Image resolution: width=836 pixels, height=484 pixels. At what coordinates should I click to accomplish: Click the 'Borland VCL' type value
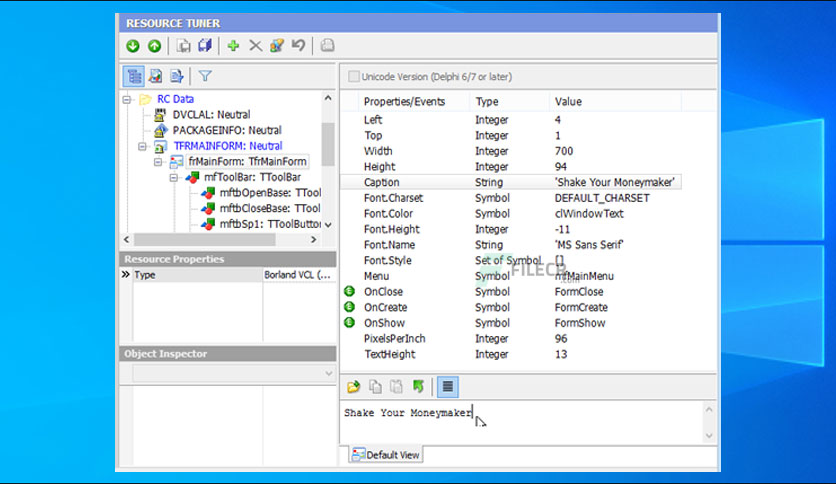pyautogui.click(x=298, y=275)
